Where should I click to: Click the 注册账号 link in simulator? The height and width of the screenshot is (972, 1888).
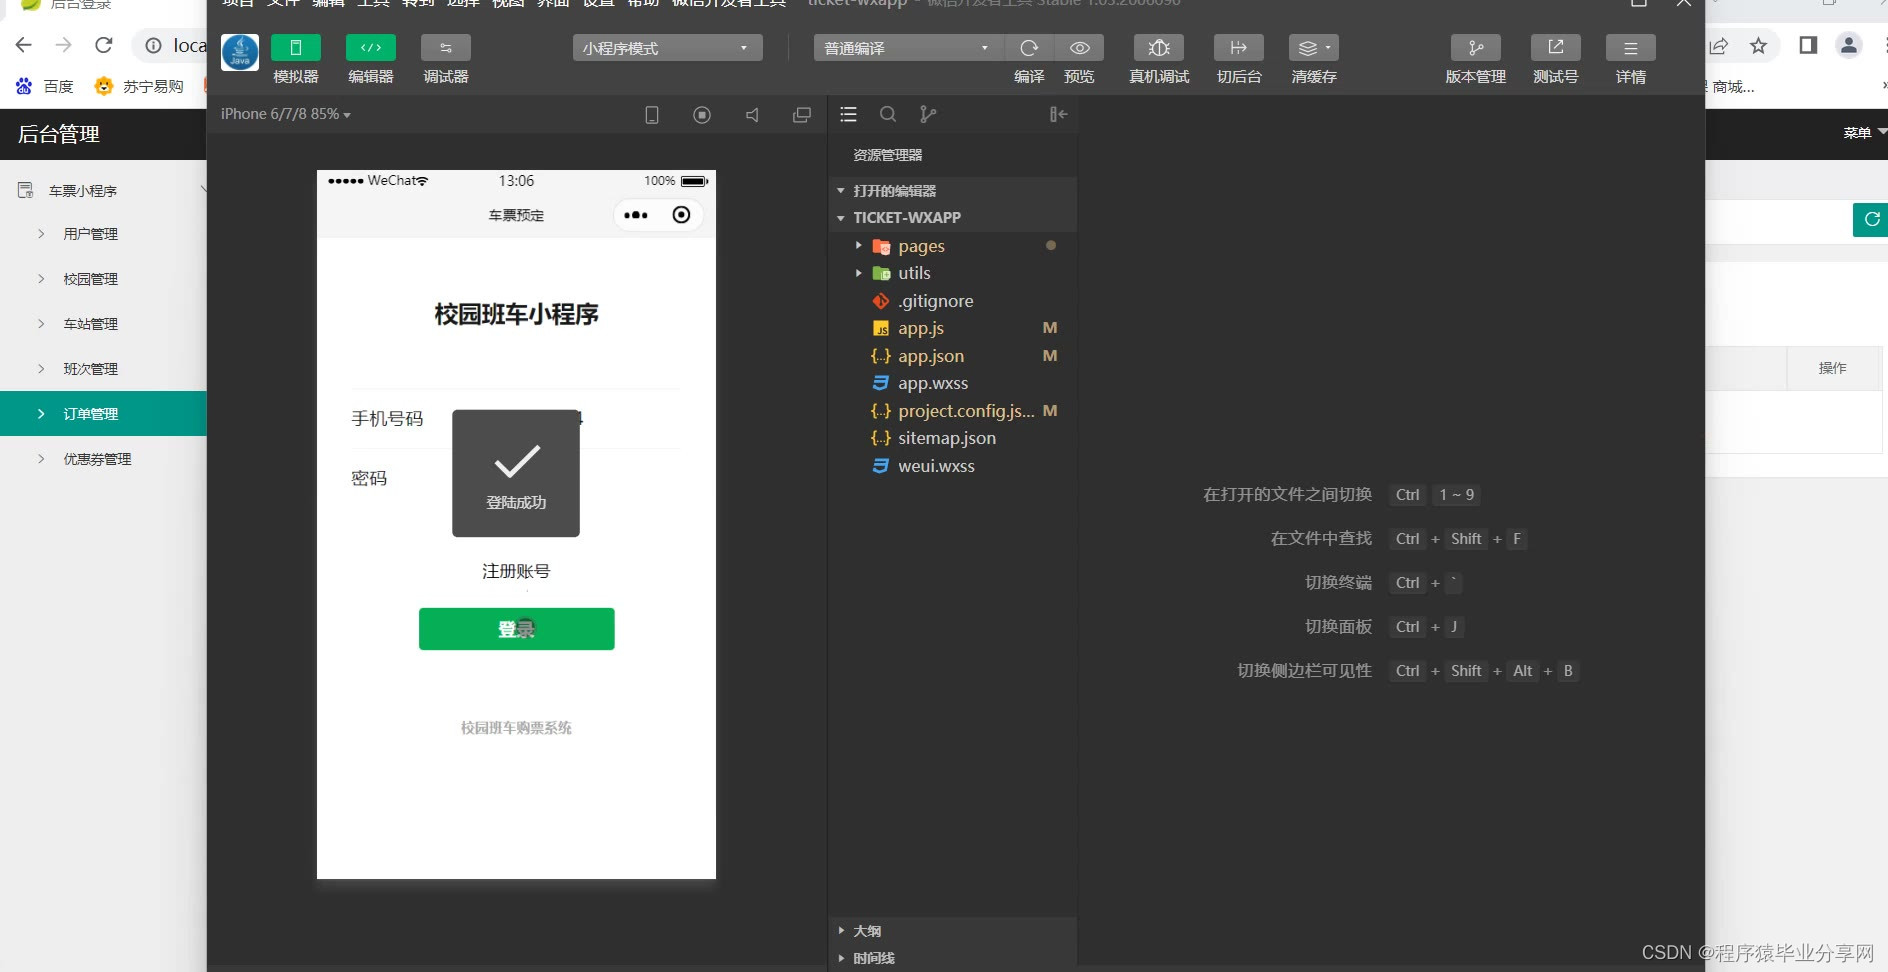516,571
